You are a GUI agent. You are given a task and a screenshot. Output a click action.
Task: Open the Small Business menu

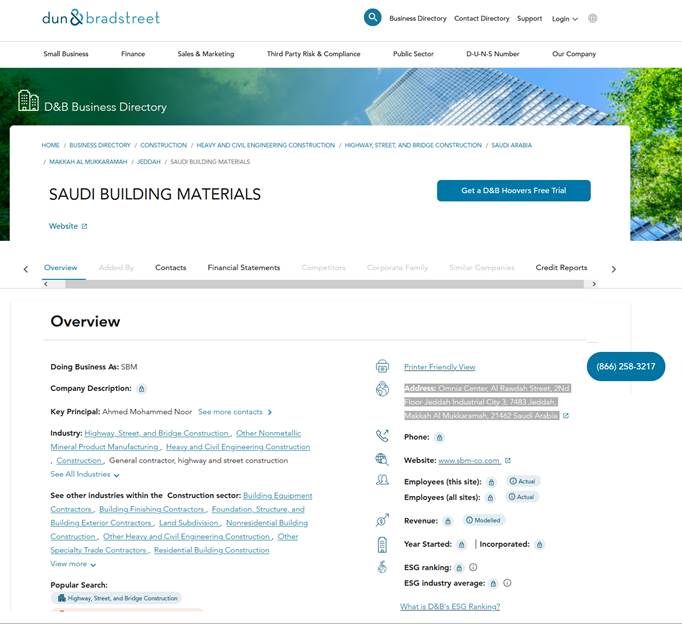coord(66,54)
